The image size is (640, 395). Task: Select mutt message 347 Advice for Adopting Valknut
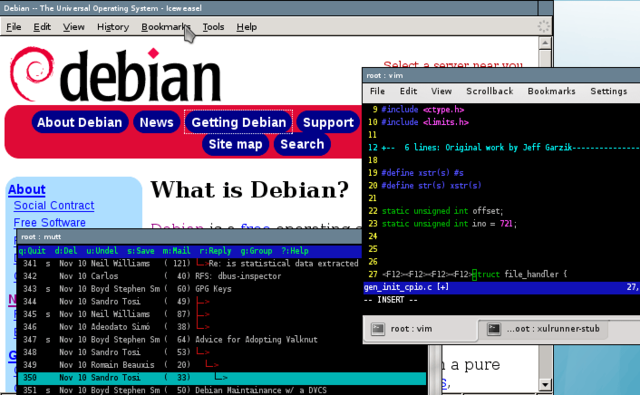coord(189,339)
